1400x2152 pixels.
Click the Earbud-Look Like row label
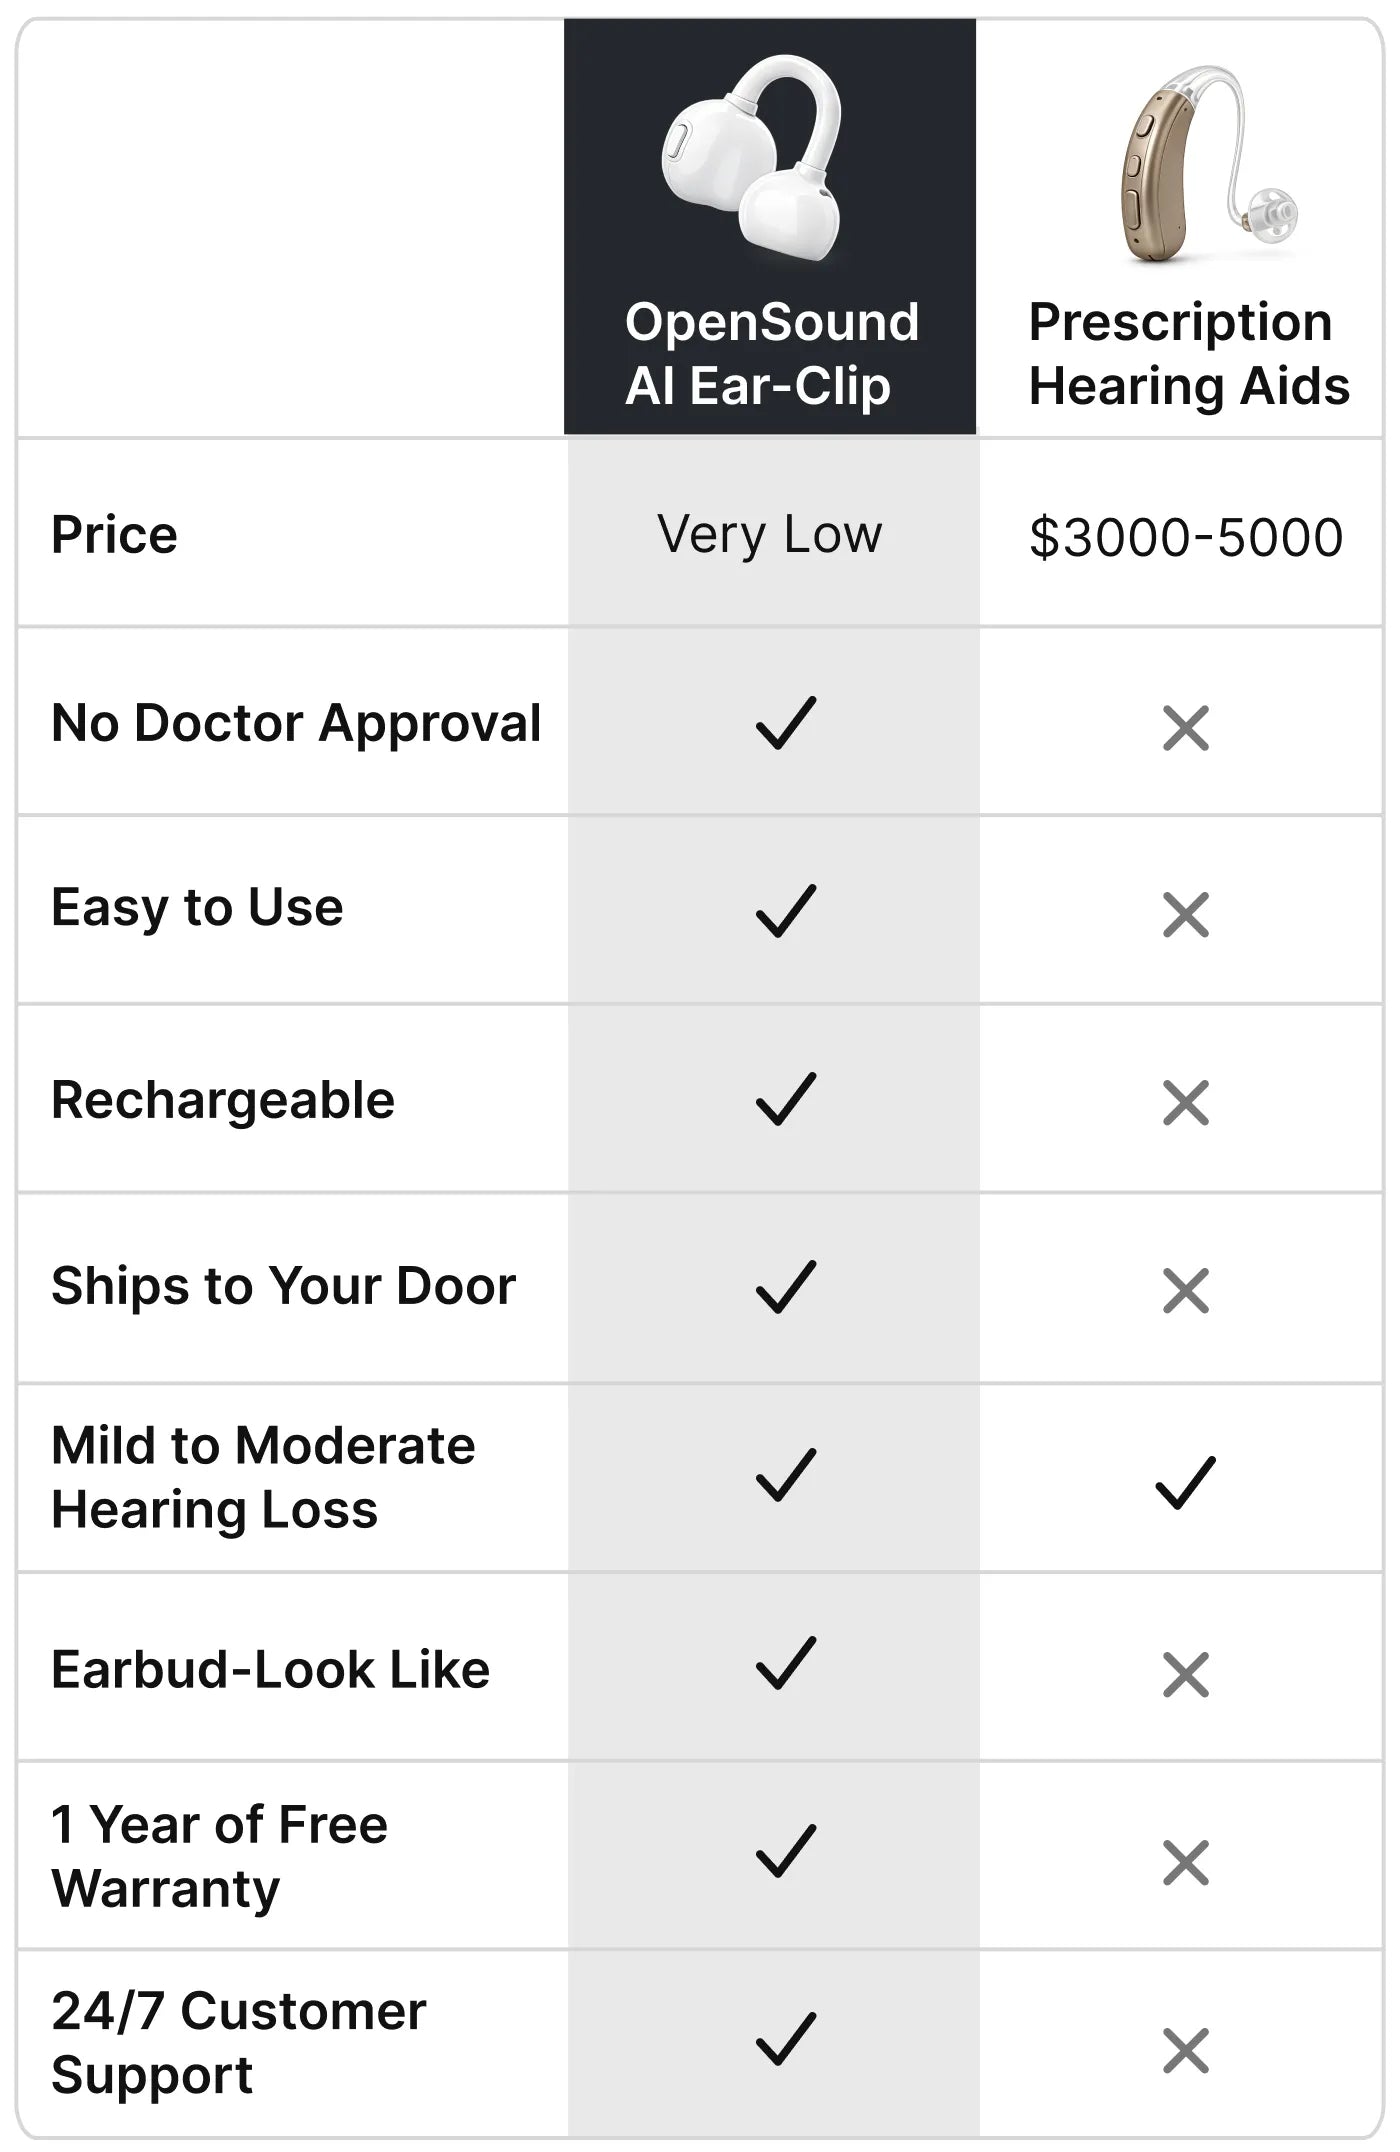[270, 1669]
